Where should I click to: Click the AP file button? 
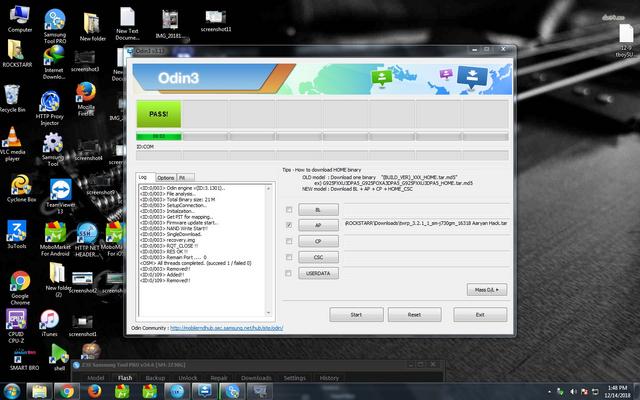point(318,225)
